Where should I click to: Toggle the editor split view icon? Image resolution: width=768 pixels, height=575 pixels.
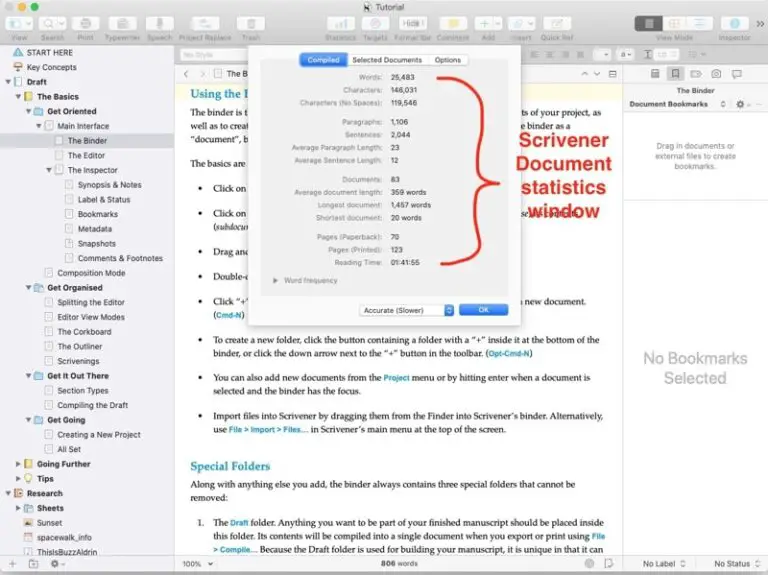[612, 74]
